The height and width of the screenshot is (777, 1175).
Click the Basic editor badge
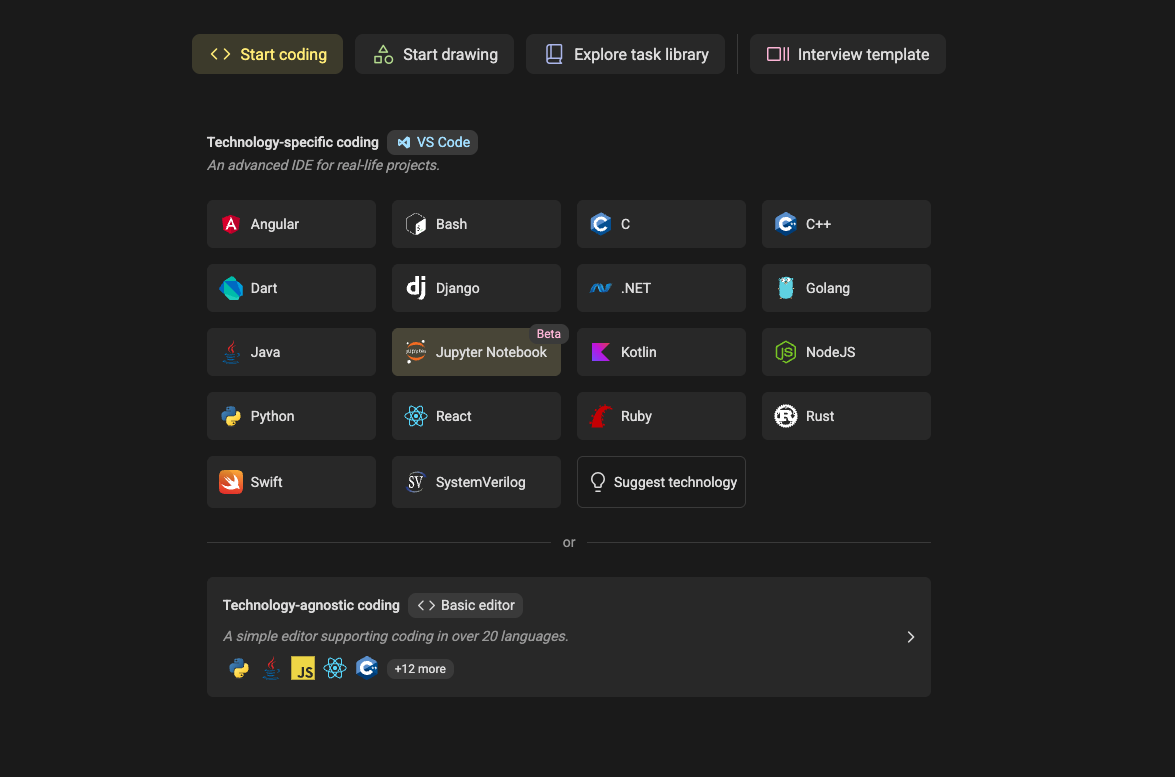point(465,605)
